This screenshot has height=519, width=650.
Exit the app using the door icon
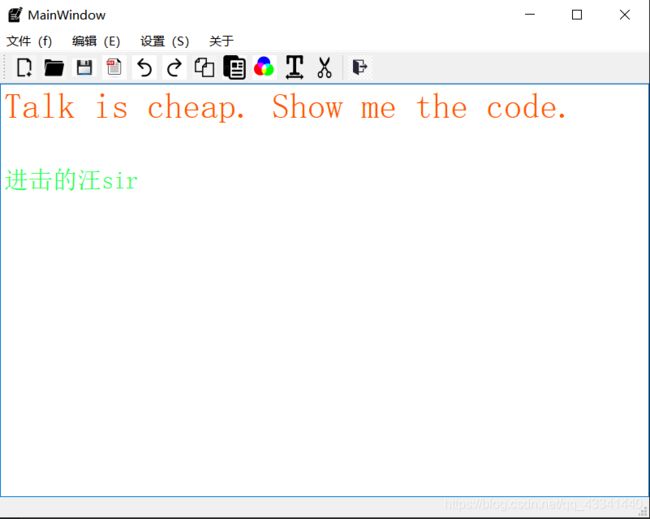pos(359,67)
